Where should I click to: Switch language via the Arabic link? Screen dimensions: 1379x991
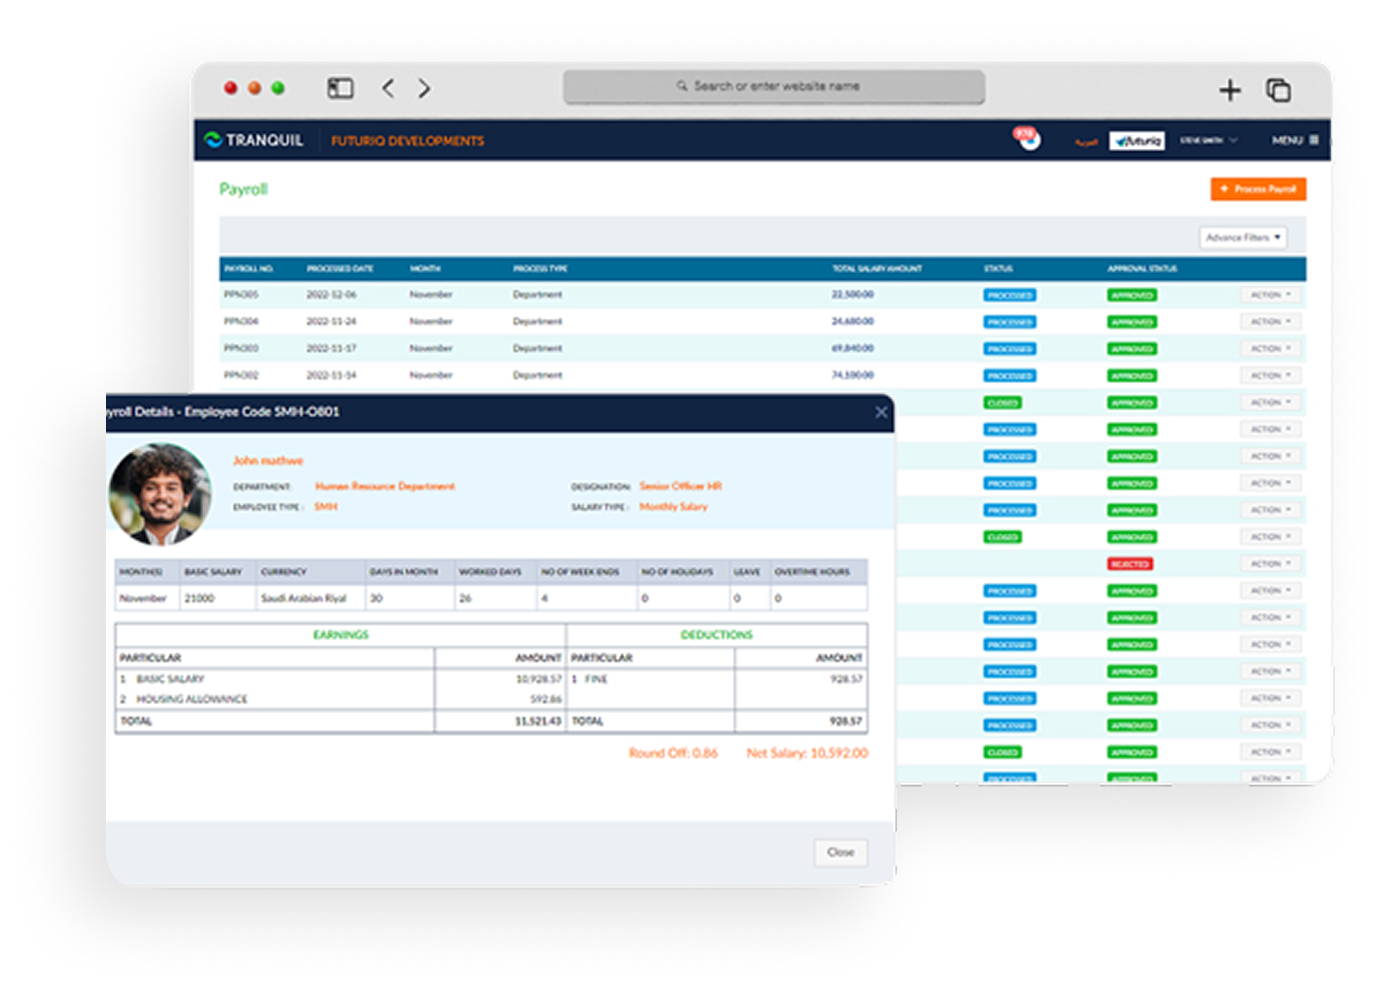(1086, 142)
